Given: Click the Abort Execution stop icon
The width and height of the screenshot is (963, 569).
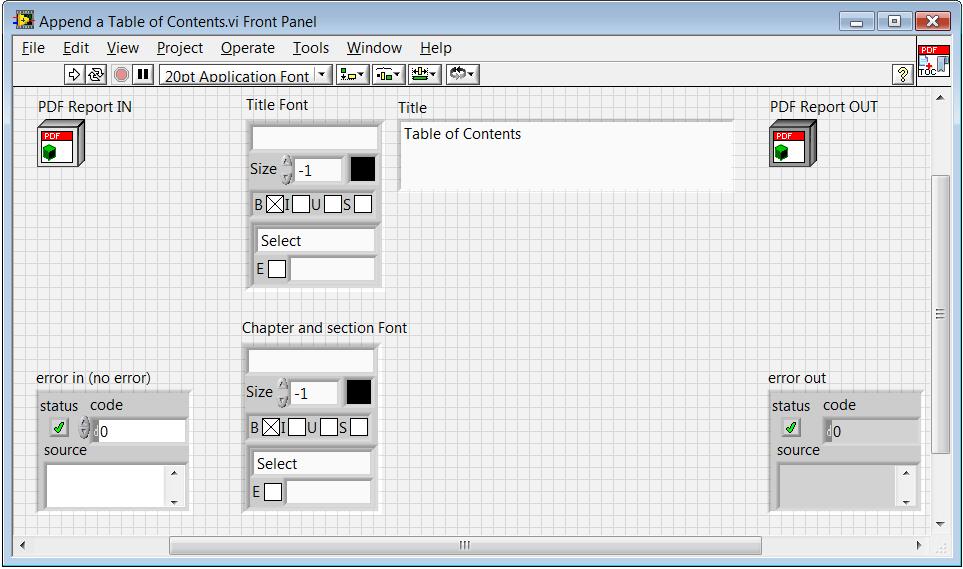Looking at the screenshot, I should point(121,75).
